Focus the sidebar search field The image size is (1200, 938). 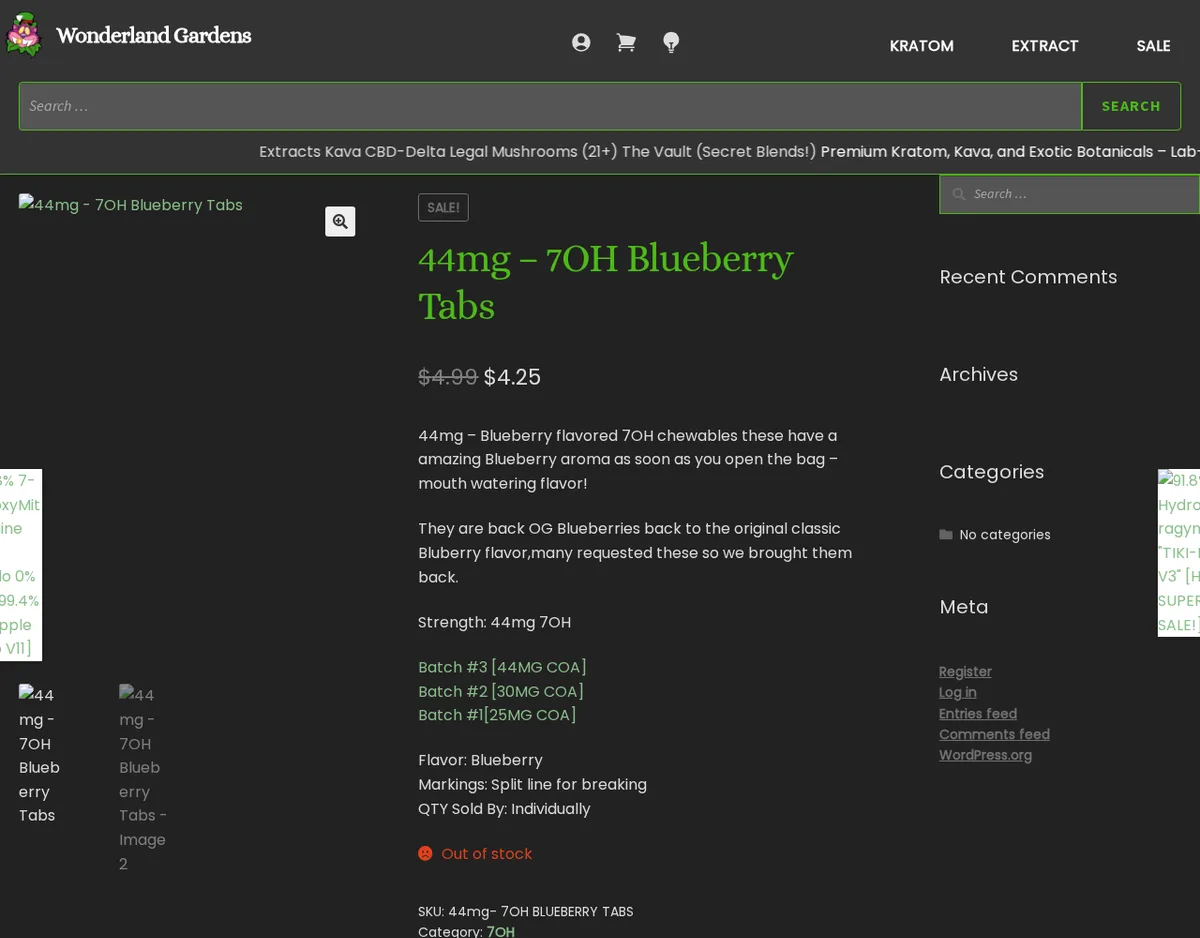point(1069,194)
